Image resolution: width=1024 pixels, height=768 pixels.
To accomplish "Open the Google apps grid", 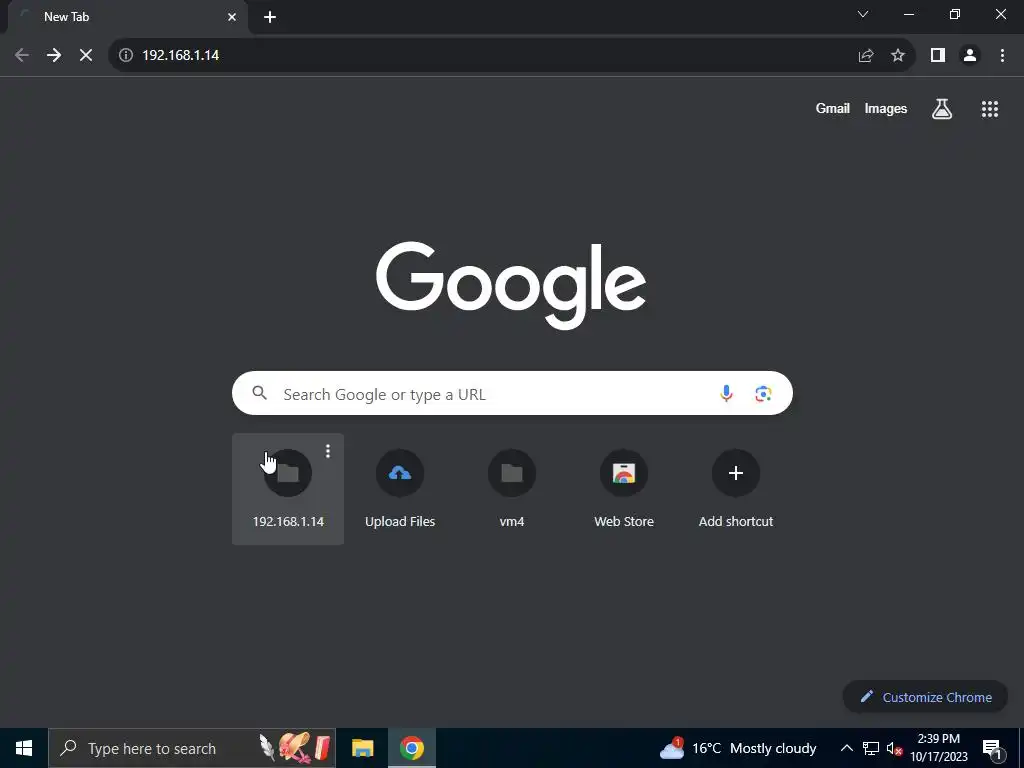I will 990,109.
